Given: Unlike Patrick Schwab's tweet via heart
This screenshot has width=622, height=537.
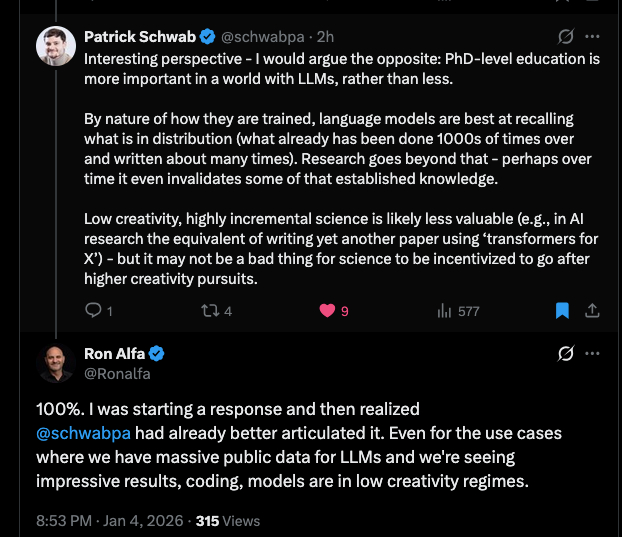Looking at the screenshot, I should 326,311.
